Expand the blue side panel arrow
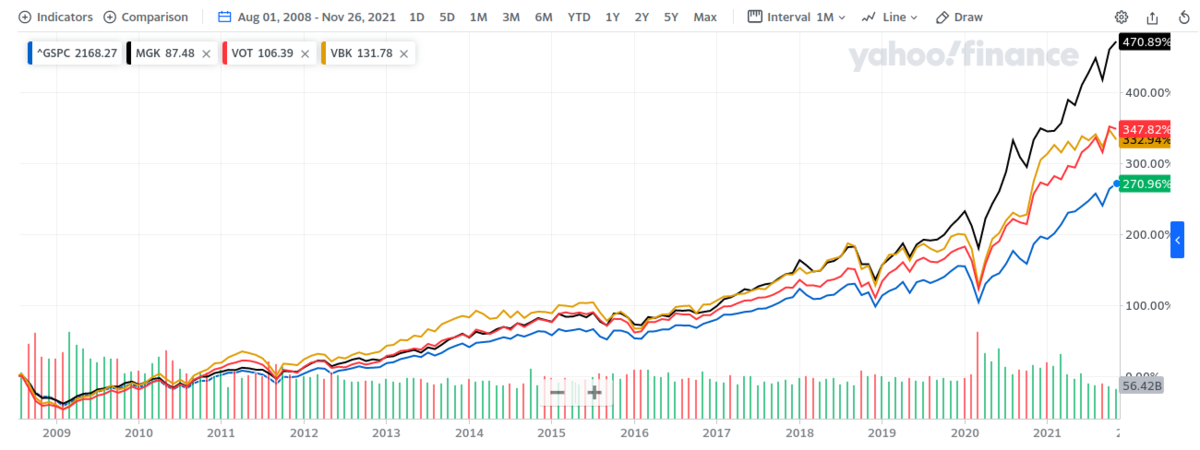 click(x=1177, y=241)
